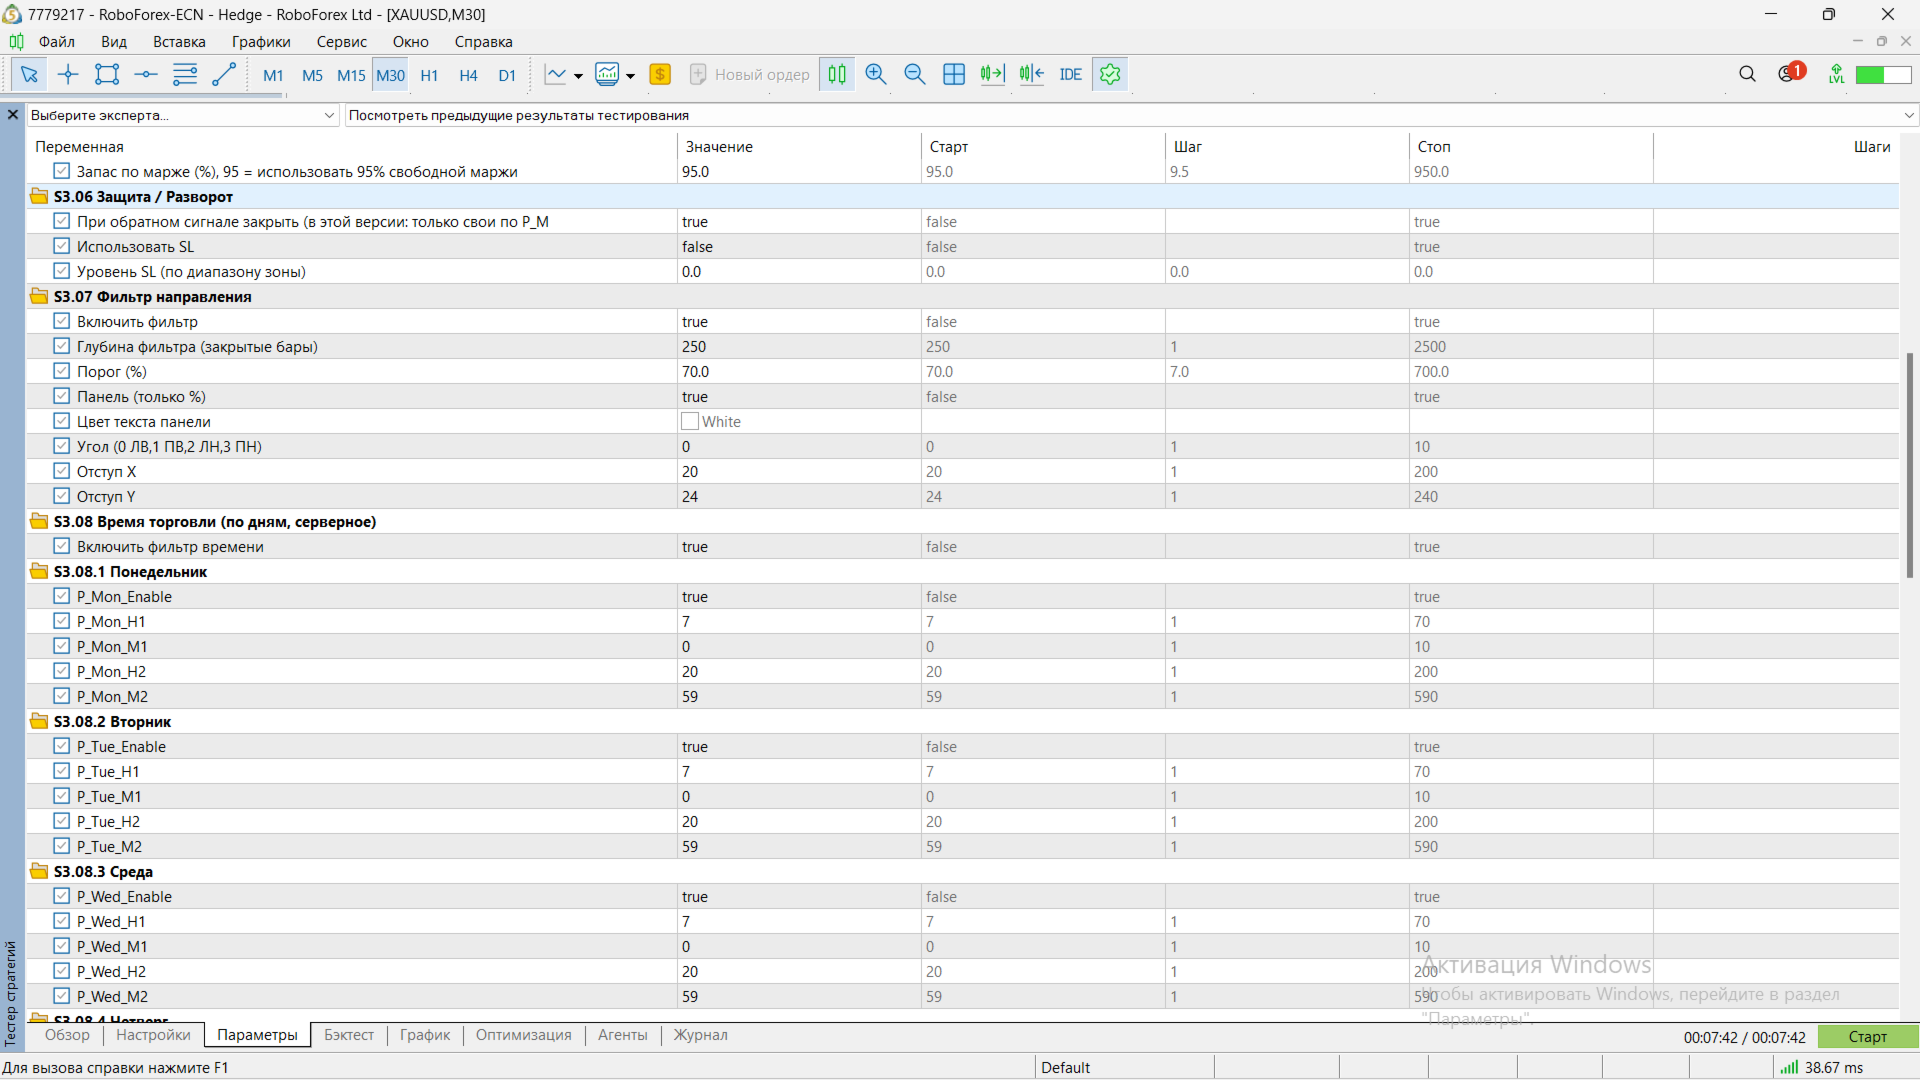Click the White color swatch

coord(690,421)
